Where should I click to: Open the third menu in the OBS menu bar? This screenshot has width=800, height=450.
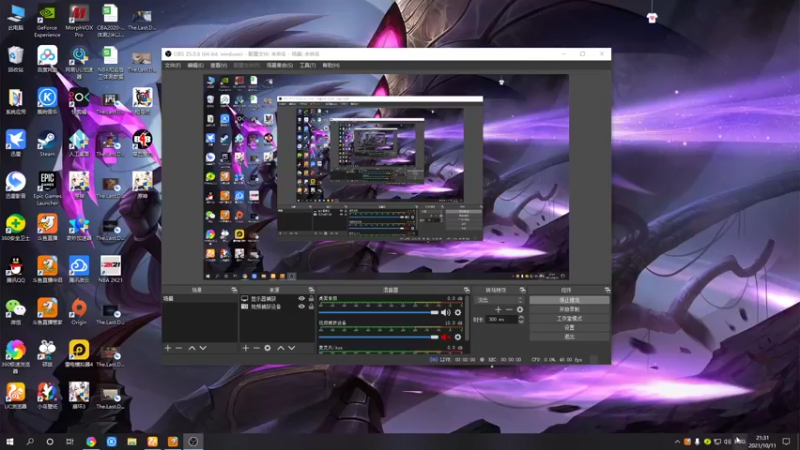click(218, 65)
